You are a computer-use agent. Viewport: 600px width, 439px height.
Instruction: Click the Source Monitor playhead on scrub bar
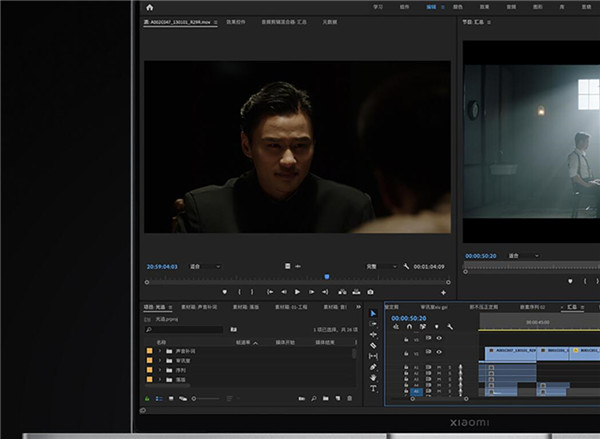(326, 278)
